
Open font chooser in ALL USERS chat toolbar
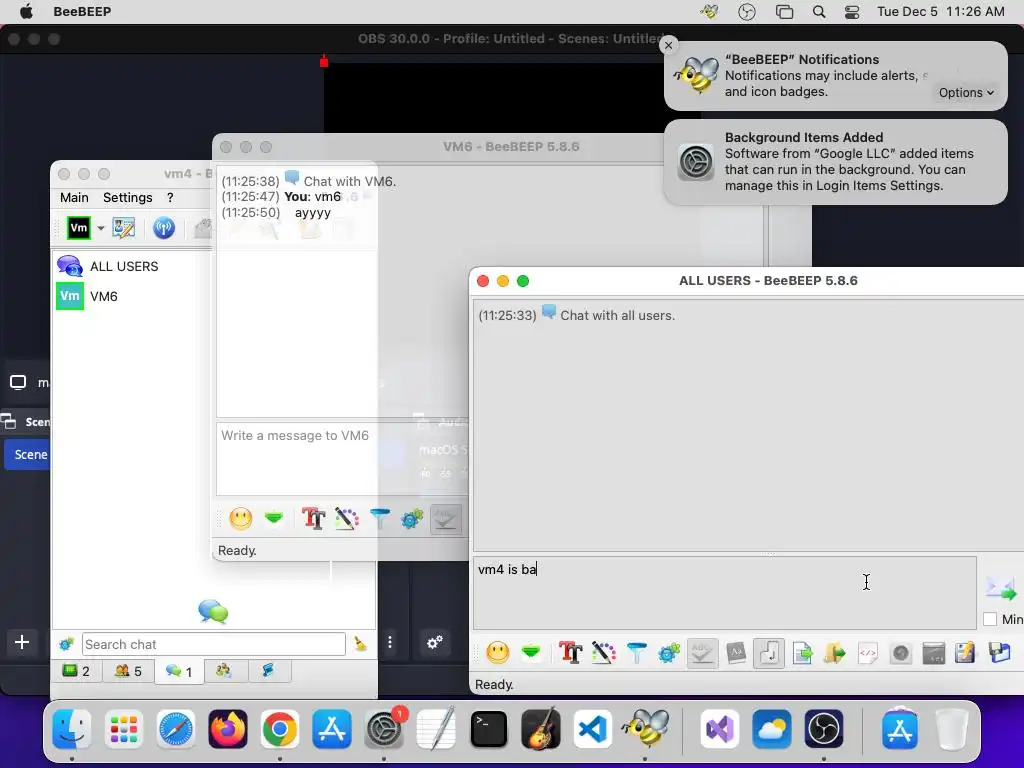click(x=569, y=652)
